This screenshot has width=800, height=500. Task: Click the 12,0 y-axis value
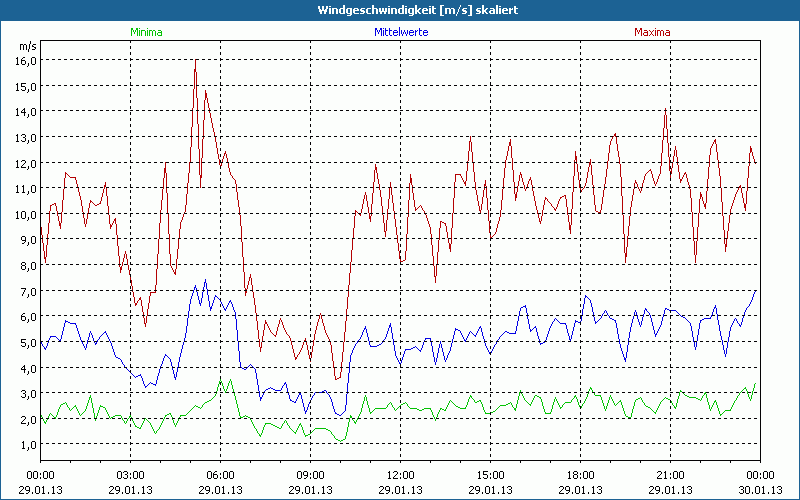coord(27,163)
